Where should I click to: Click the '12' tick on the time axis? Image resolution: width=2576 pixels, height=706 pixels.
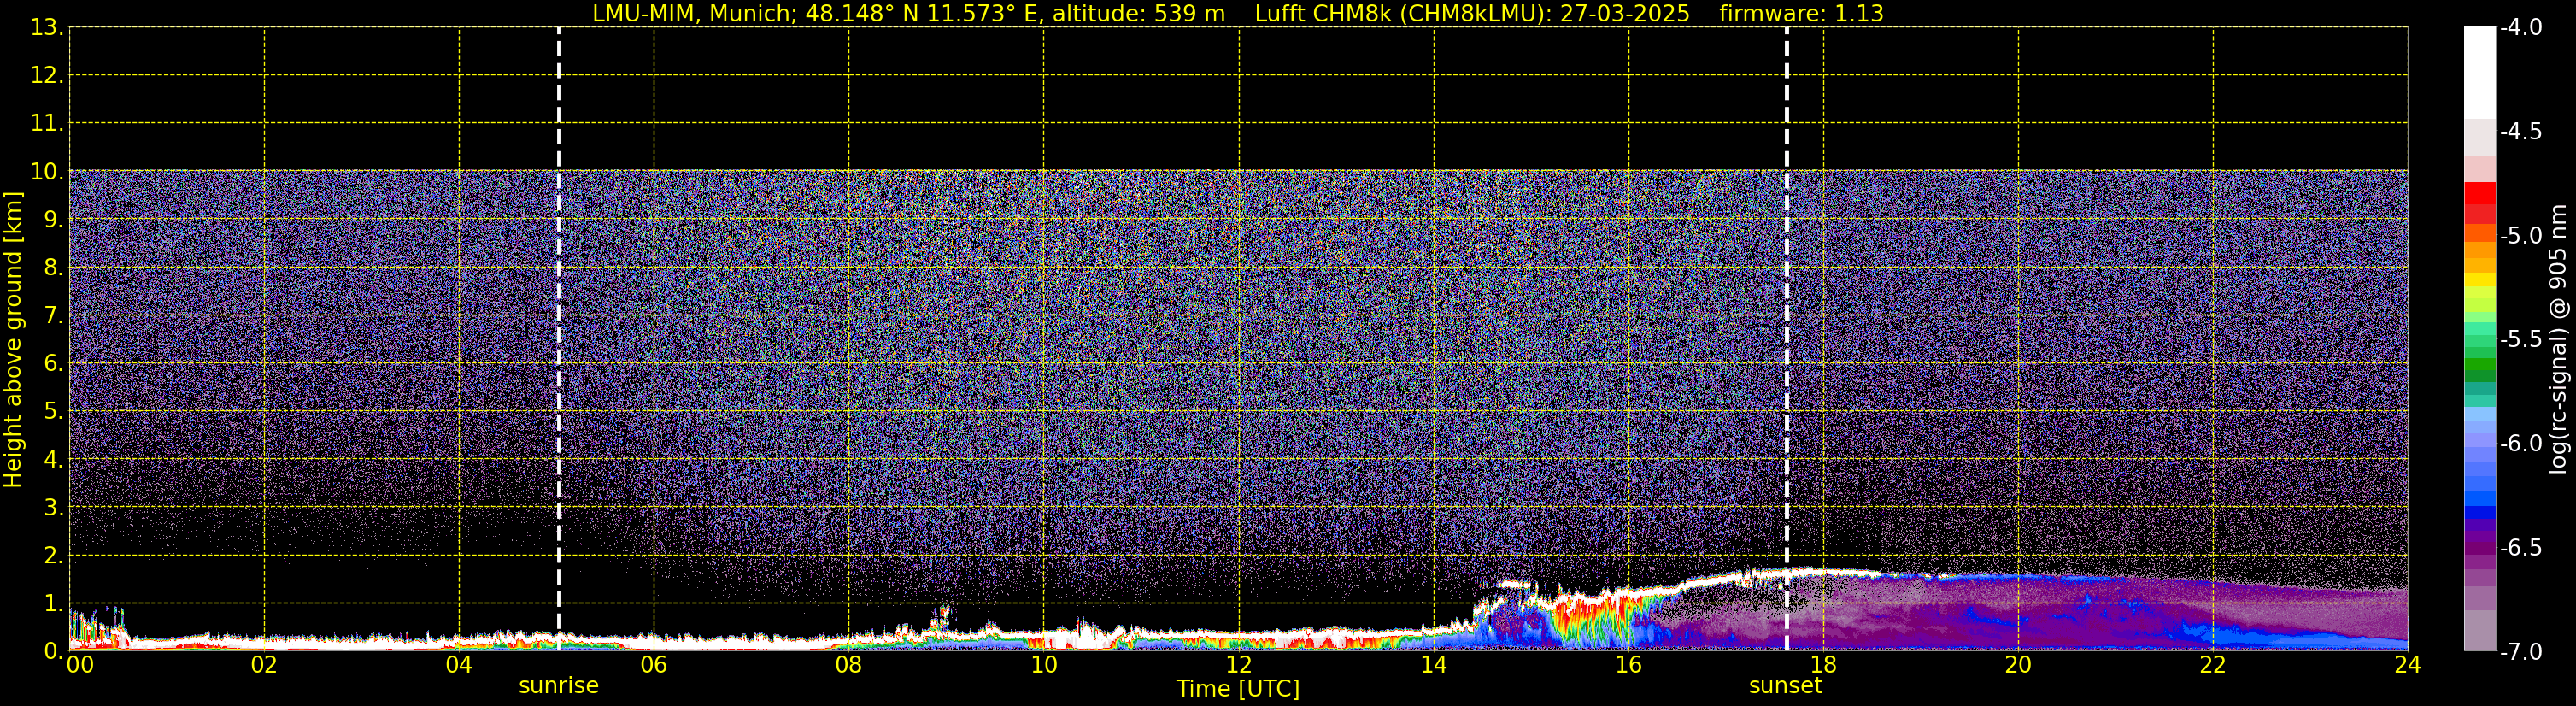click(1239, 665)
